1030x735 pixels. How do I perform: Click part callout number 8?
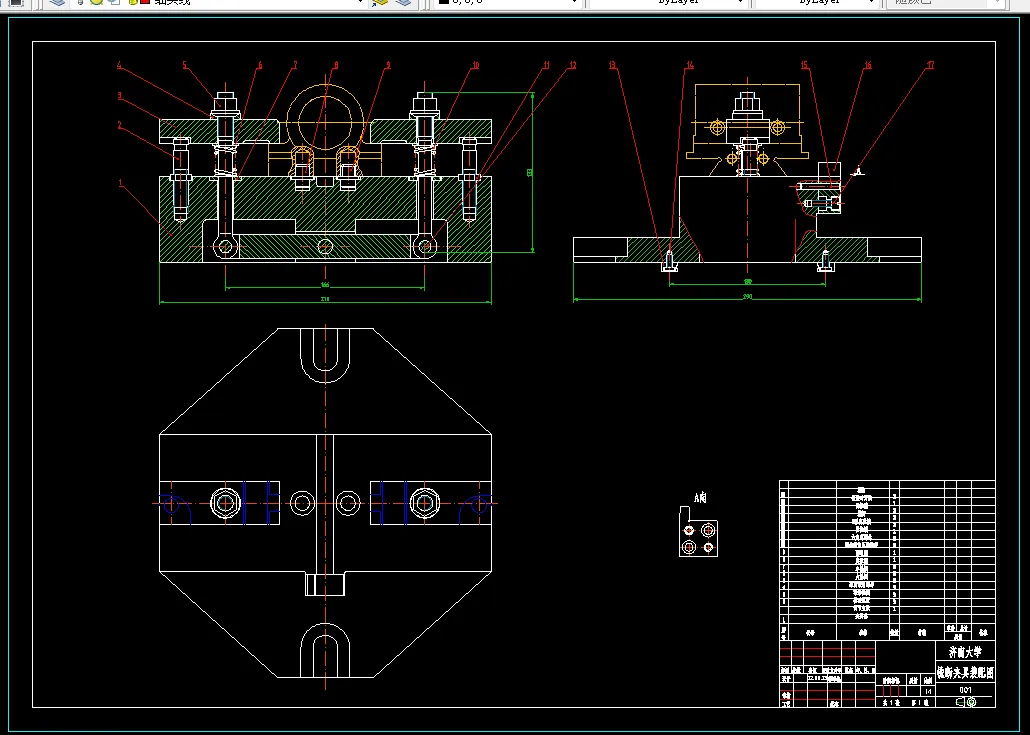(336, 65)
